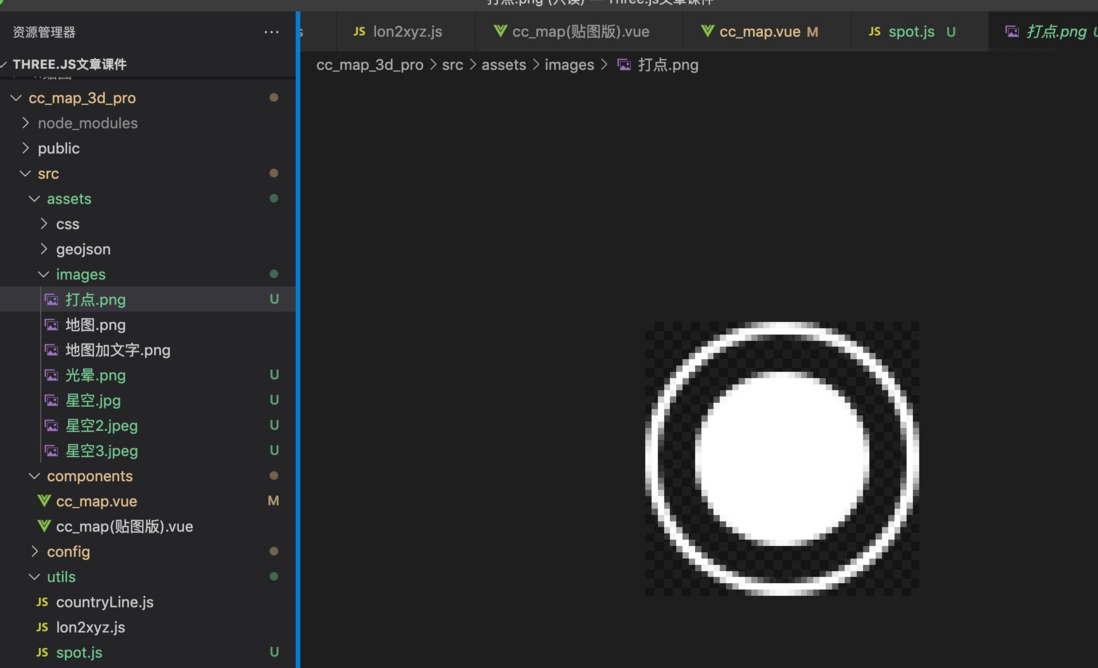Switch to the cc_map(贴图版).vue editor tab

coord(579,32)
